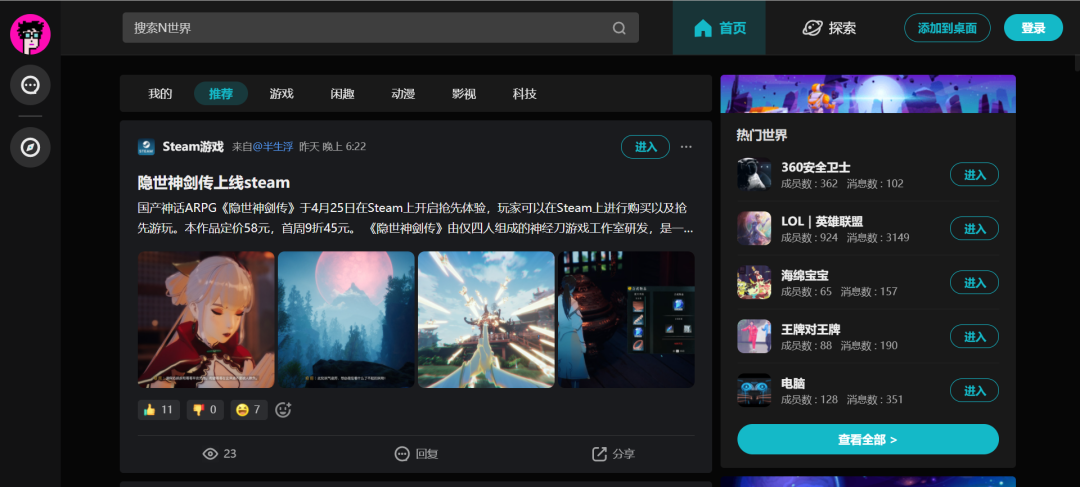The height and width of the screenshot is (487, 1080).
Task: Select the 闲趣 feed tab
Action: pos(342,94)
